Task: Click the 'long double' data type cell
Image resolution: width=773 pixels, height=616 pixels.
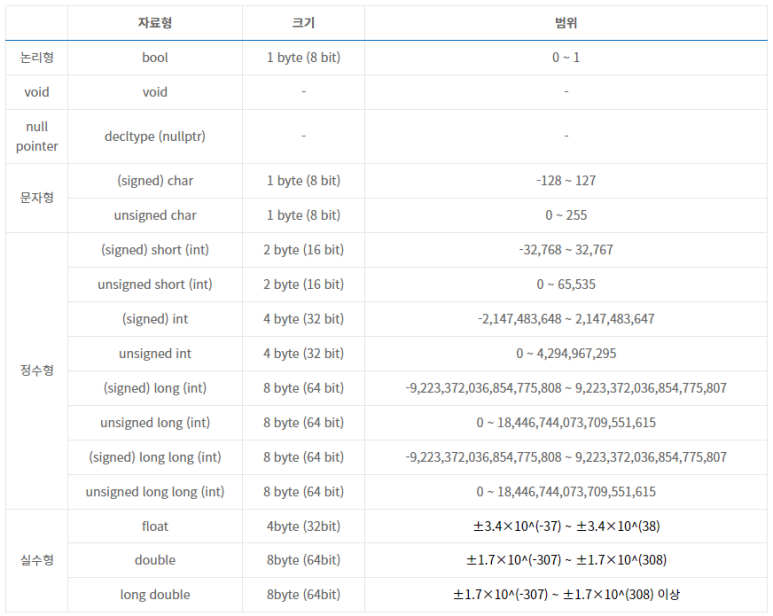Action: pyautogui.click(x=155, y=595)
